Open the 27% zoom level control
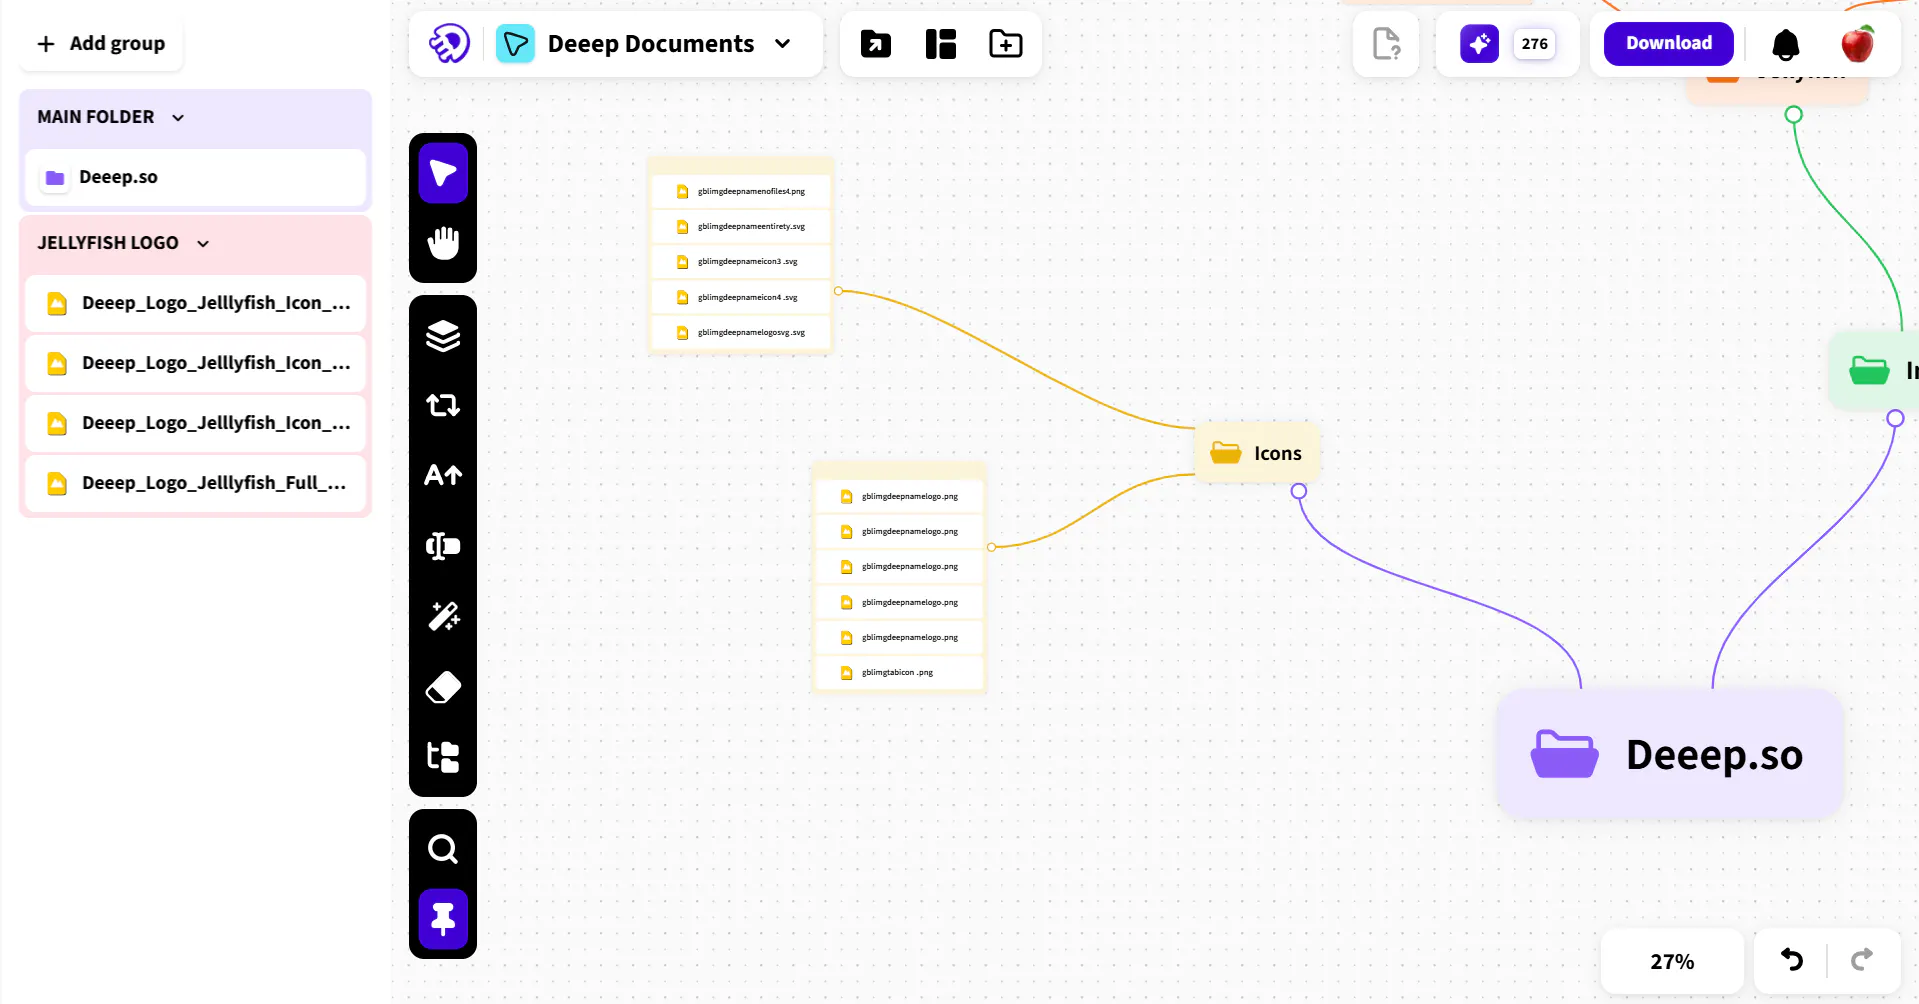 pyautogui.click(x=1672, y=961)
